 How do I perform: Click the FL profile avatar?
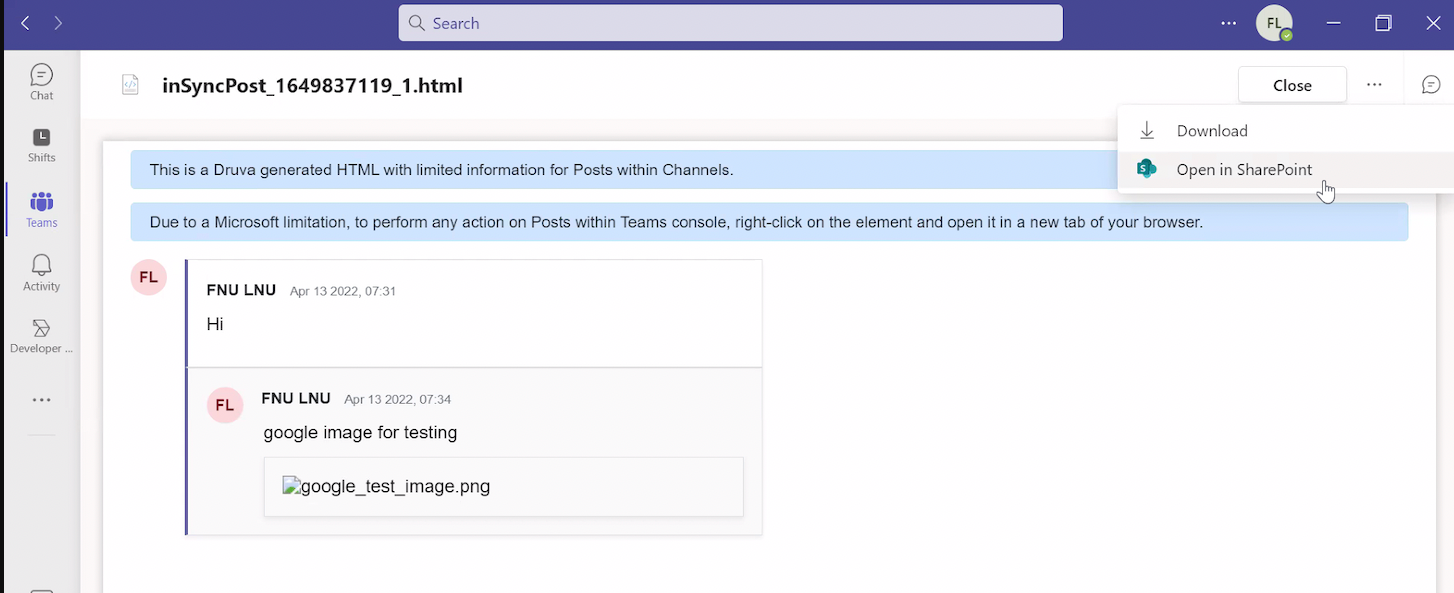point(1273,23)
